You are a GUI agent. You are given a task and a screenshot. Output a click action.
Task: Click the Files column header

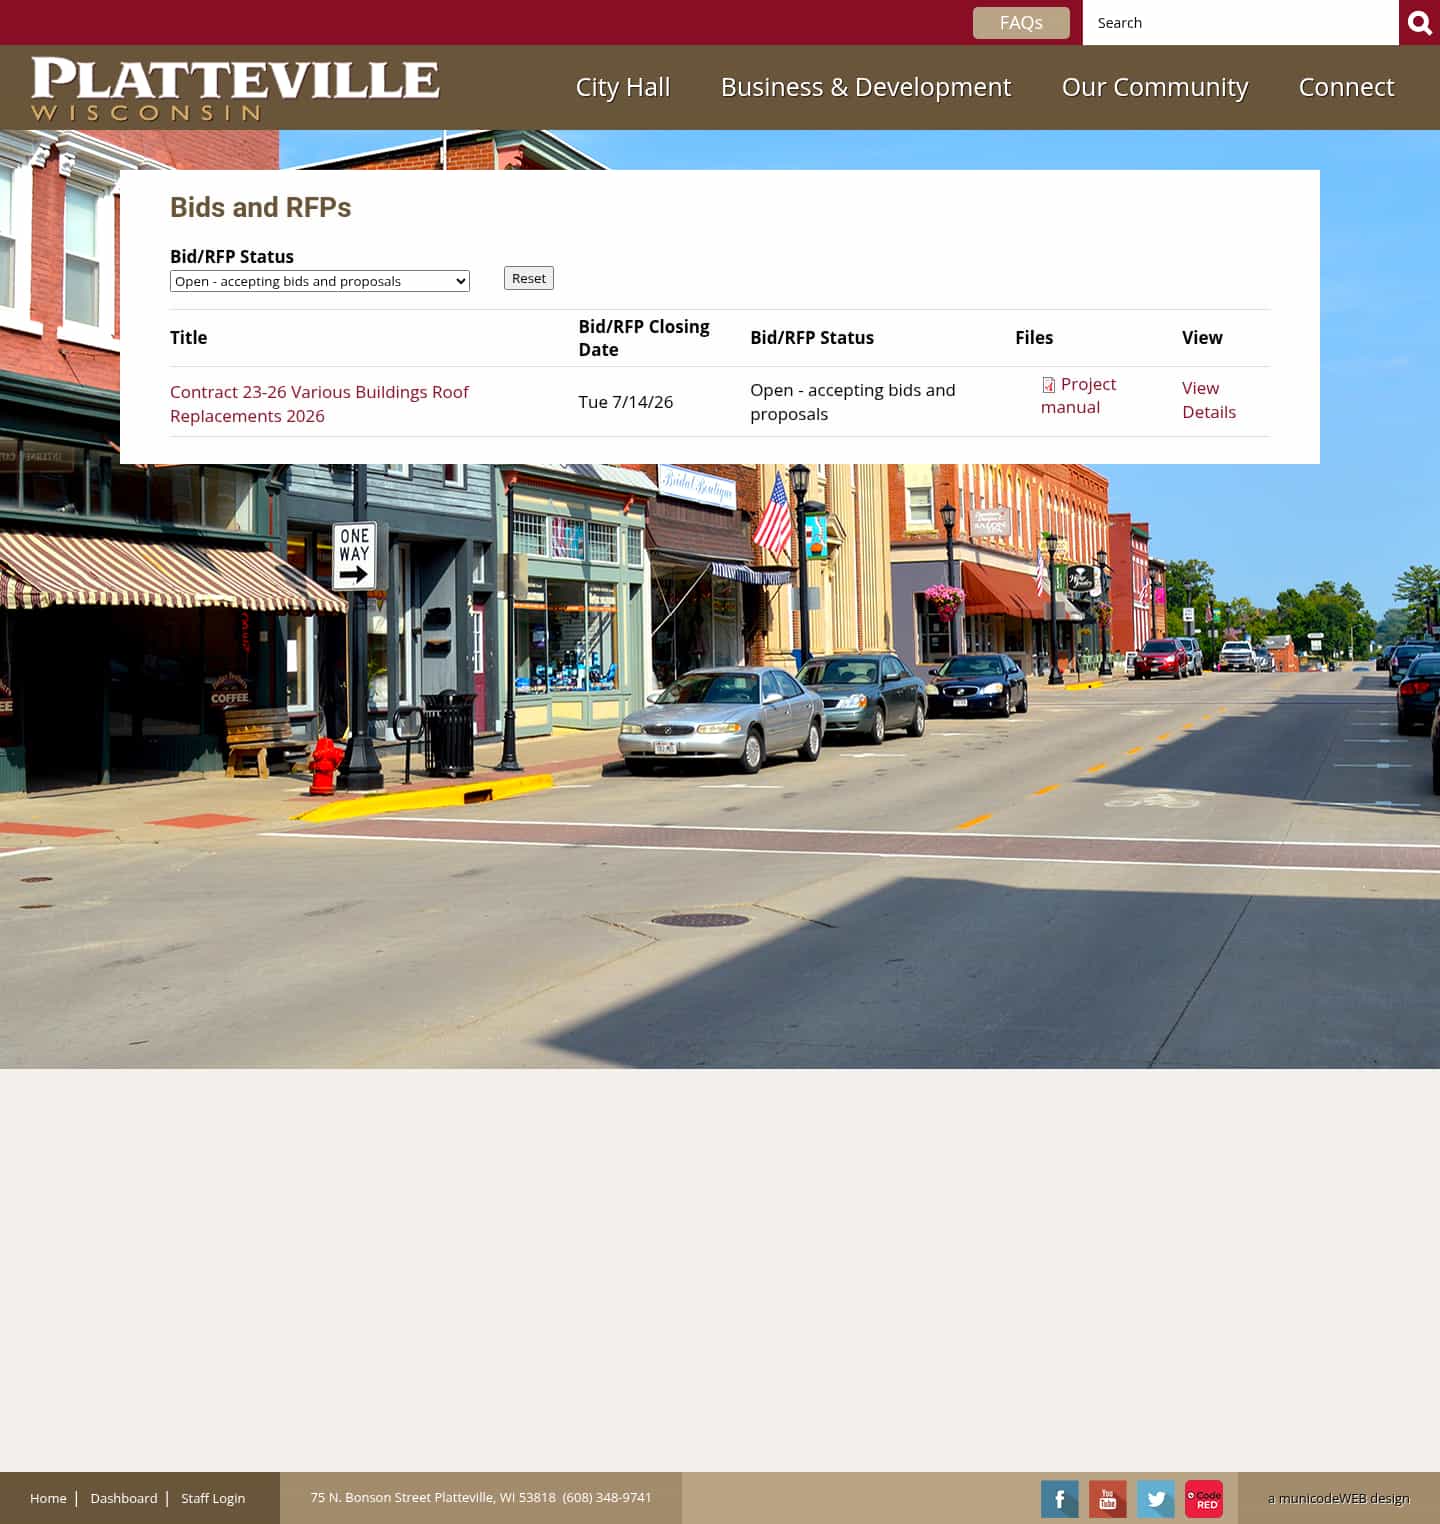pyautogui.click(x=1034, y=338)
